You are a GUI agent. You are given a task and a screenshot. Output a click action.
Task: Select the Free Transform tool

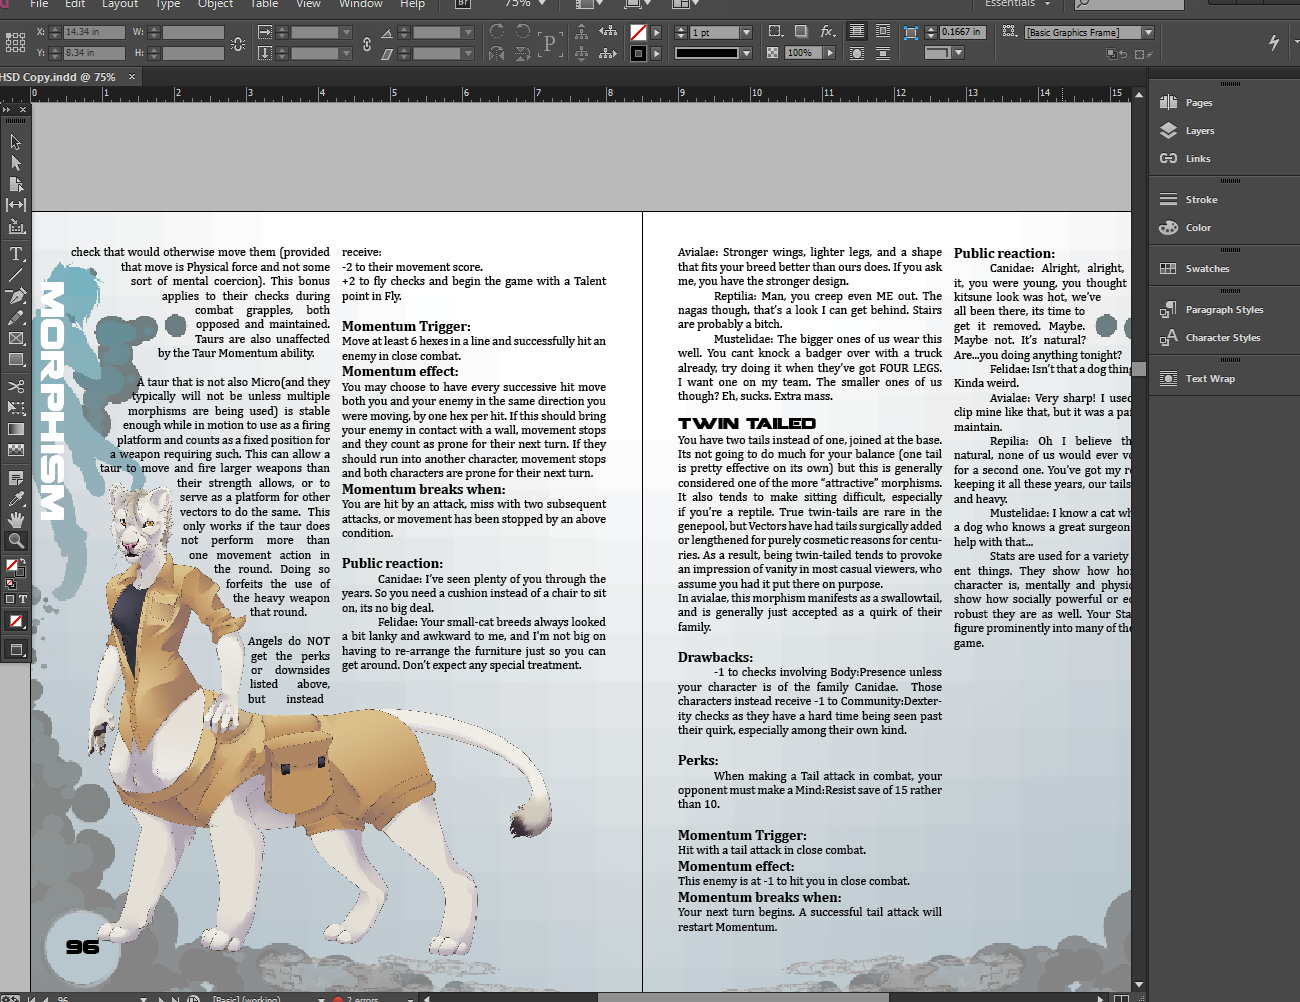[x=16, y=408]
